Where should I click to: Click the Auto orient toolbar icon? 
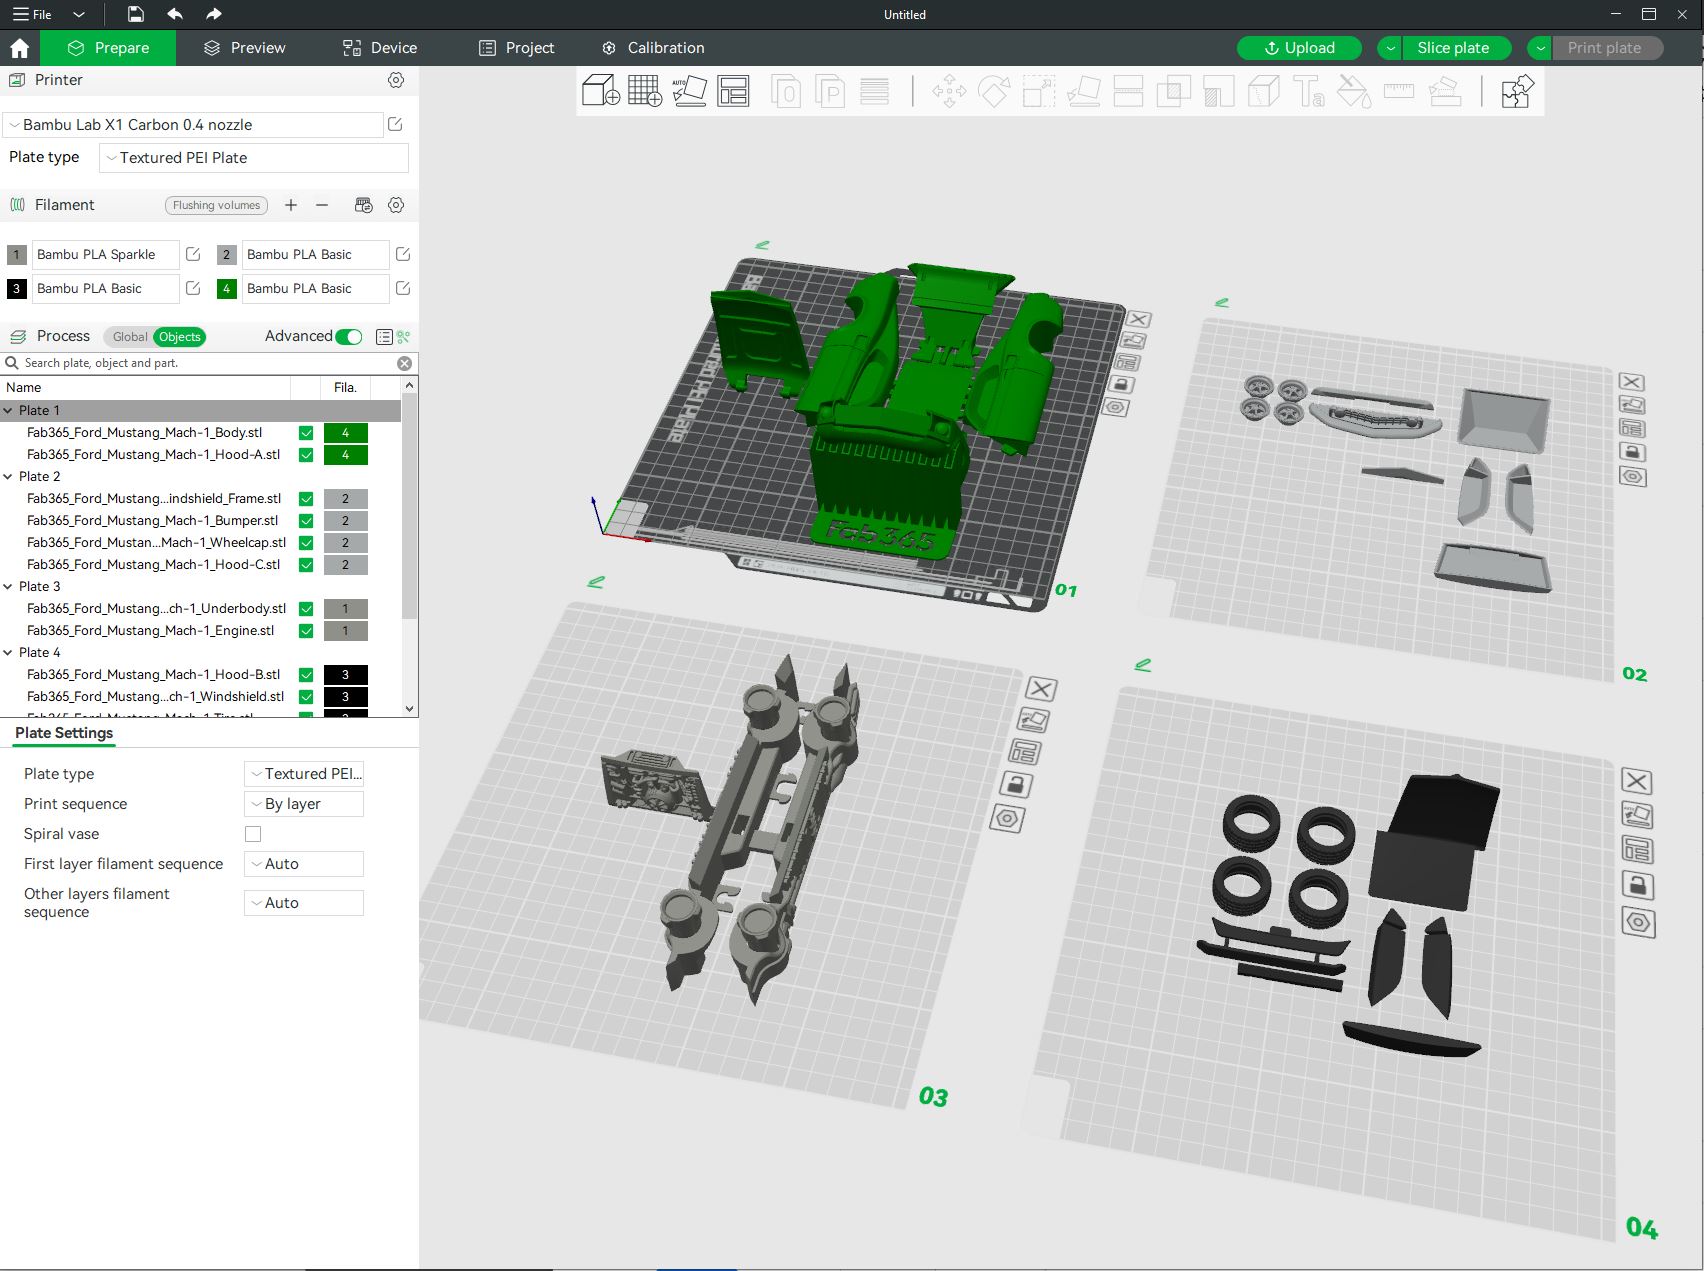click(x=689, y=92)
